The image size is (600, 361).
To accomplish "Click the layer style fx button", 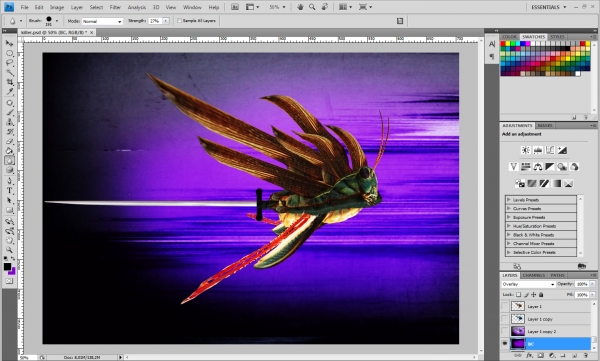I will 529,356.
